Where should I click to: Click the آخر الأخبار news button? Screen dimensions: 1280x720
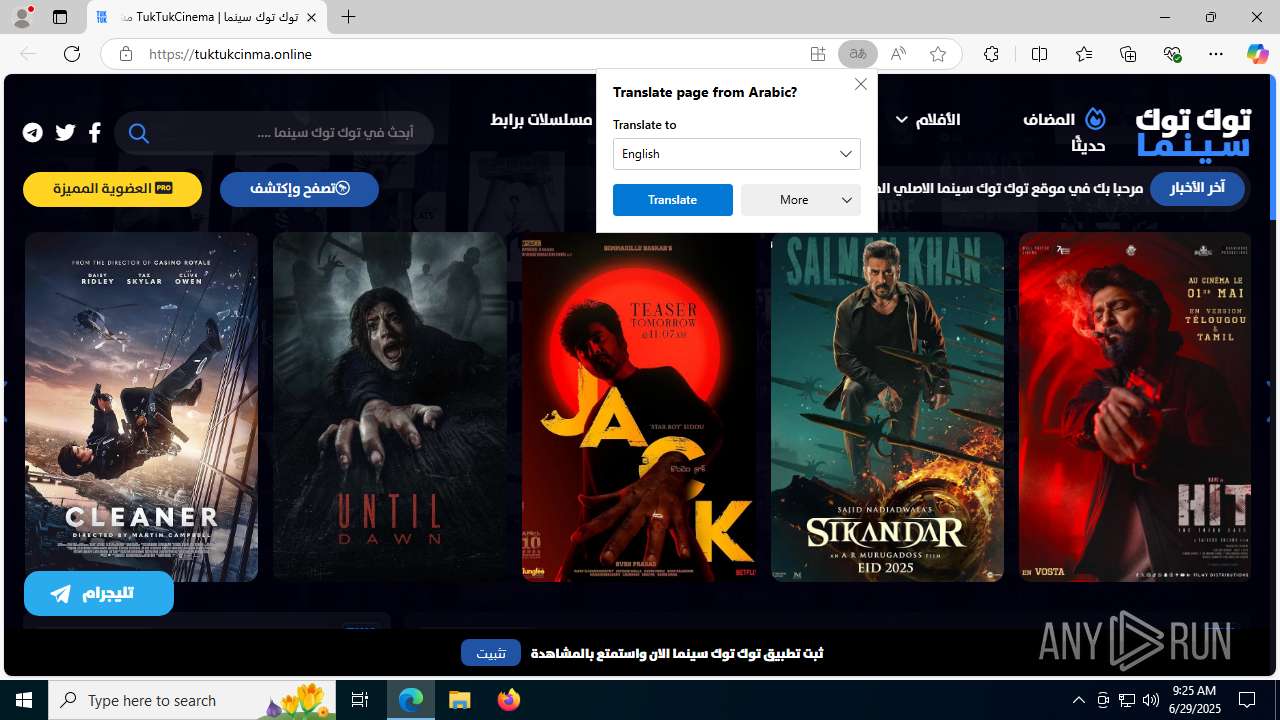(1197, 188)
